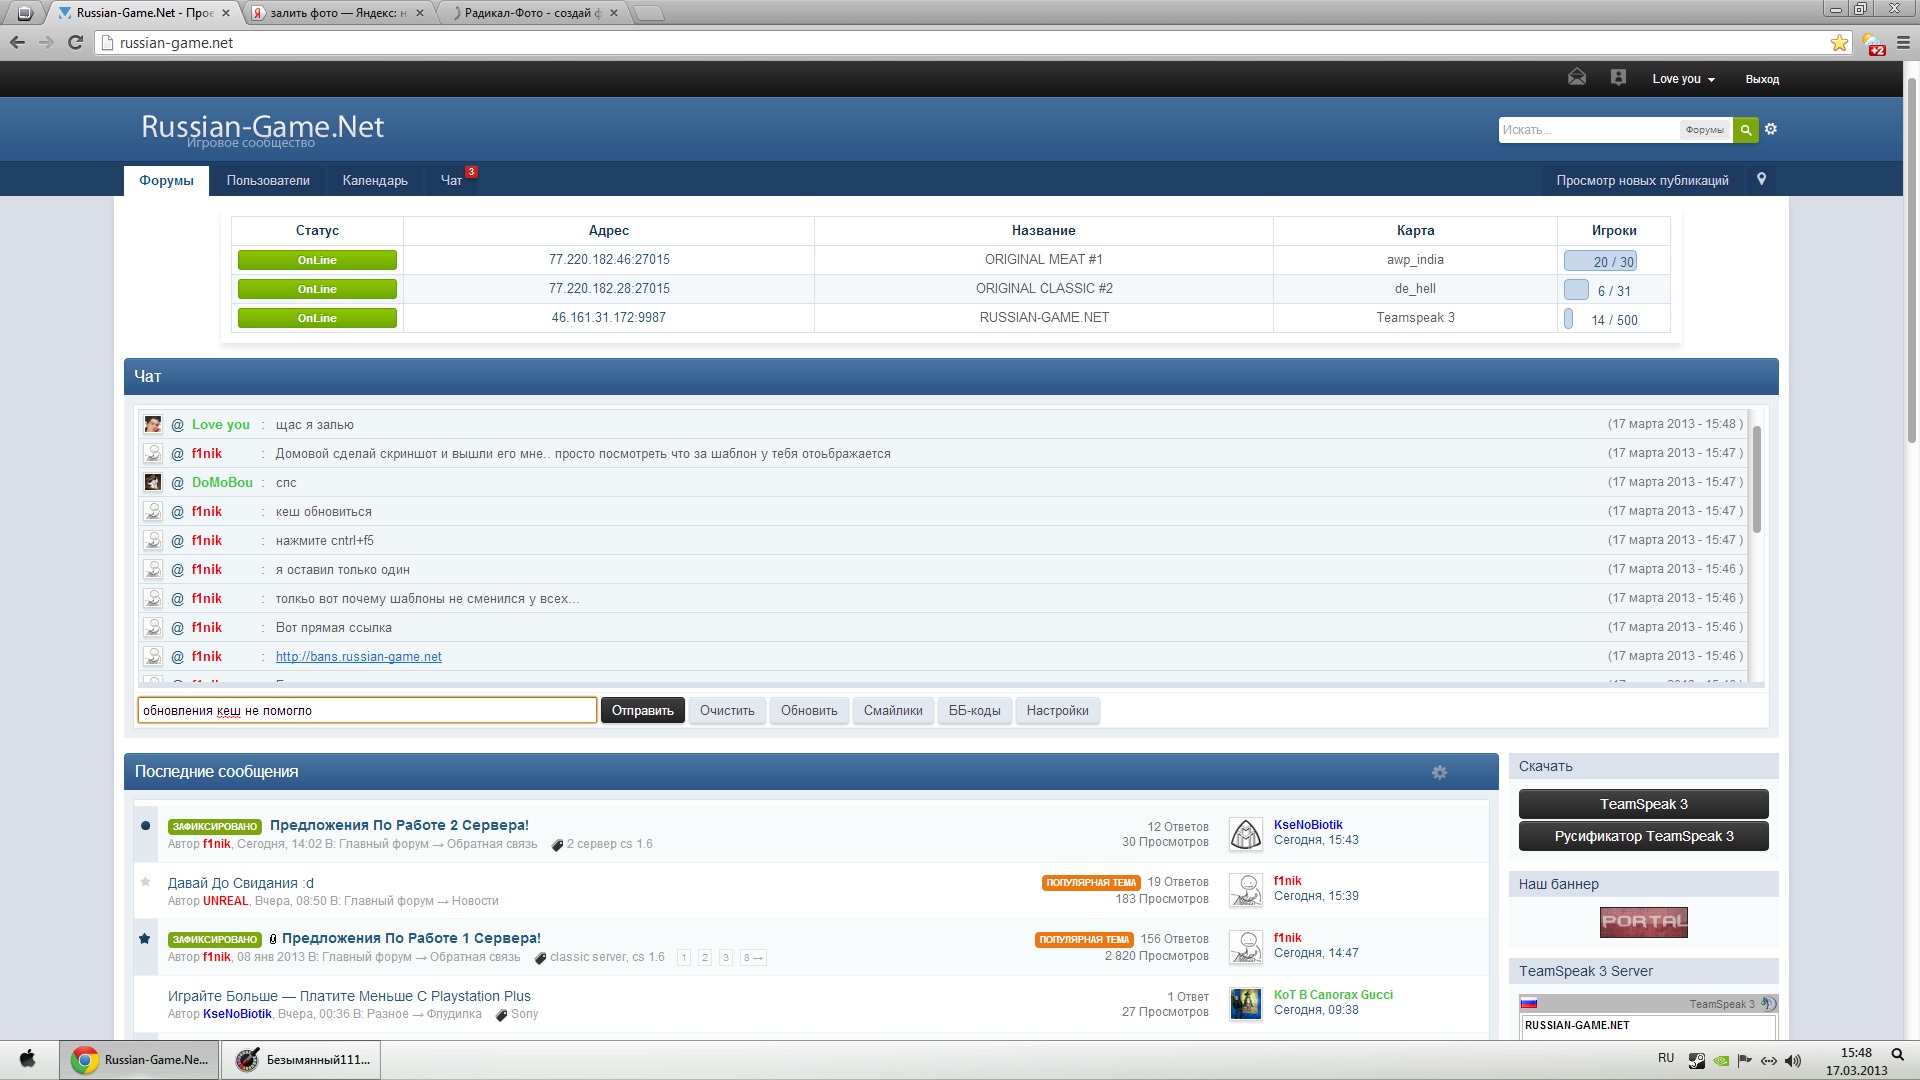Select the Форумы tab
Screen dimensions: 1920x1080
click(x=166, y=181)
